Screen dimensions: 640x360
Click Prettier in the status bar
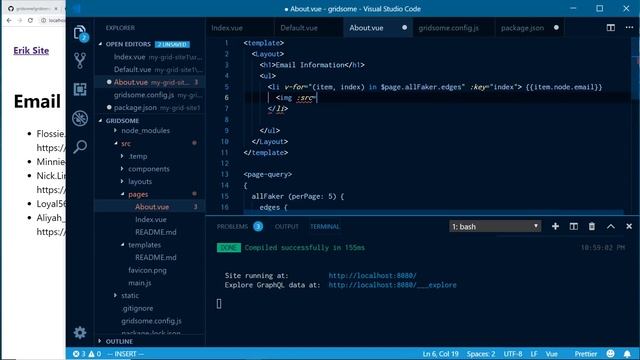585,354
